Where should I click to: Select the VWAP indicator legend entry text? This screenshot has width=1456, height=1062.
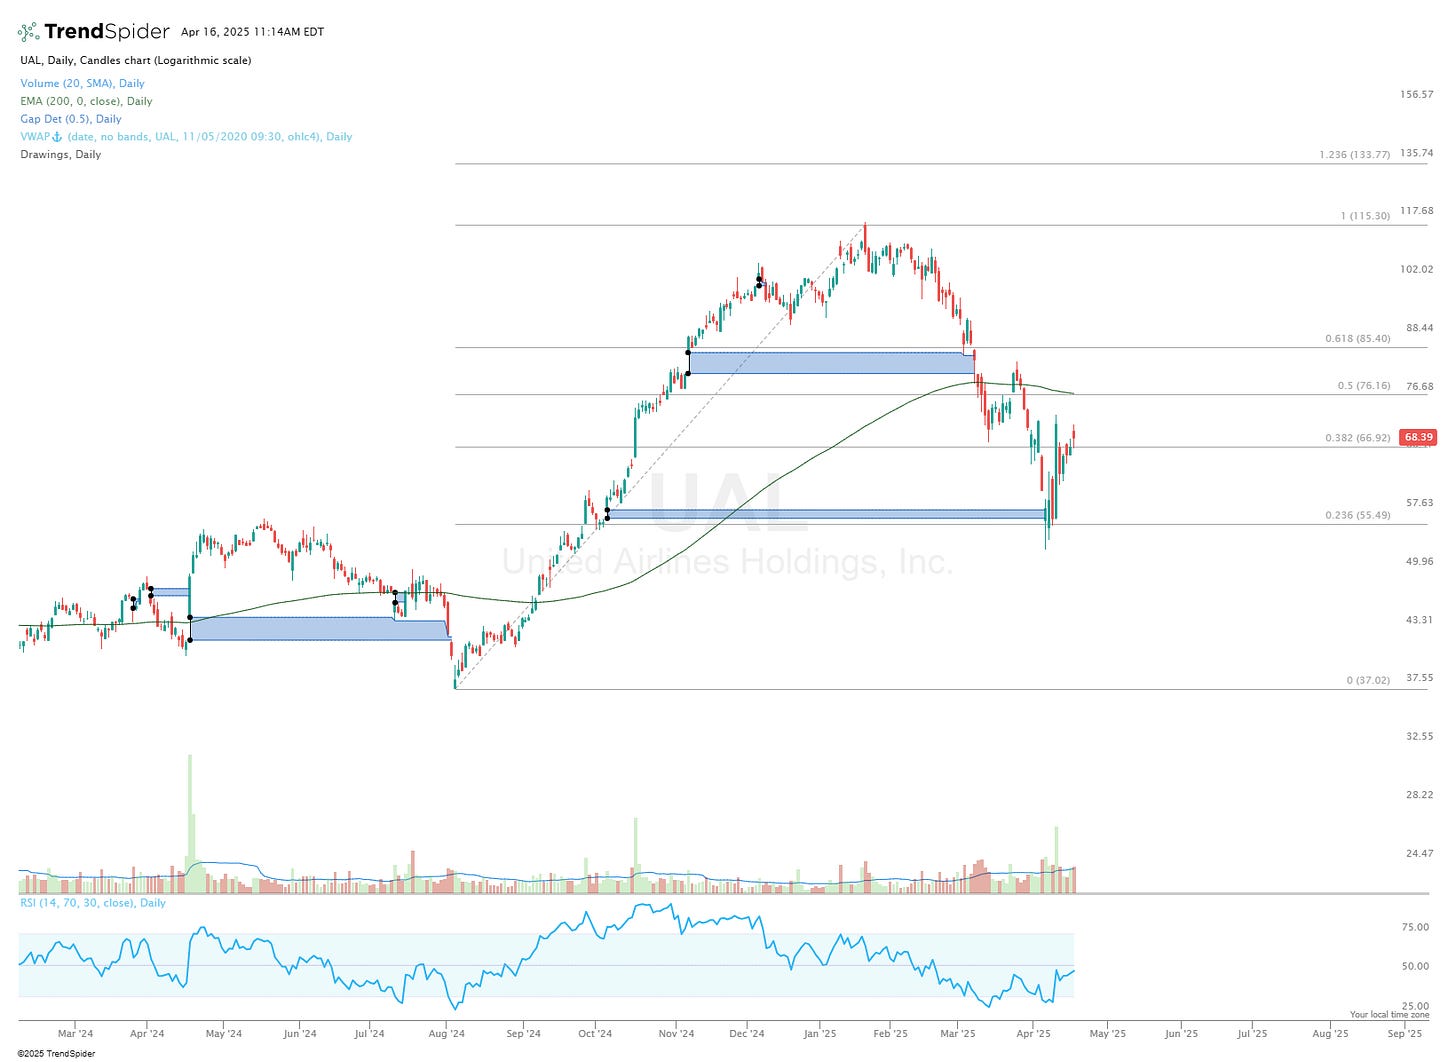pyautogui.click(x=186, y=137)
